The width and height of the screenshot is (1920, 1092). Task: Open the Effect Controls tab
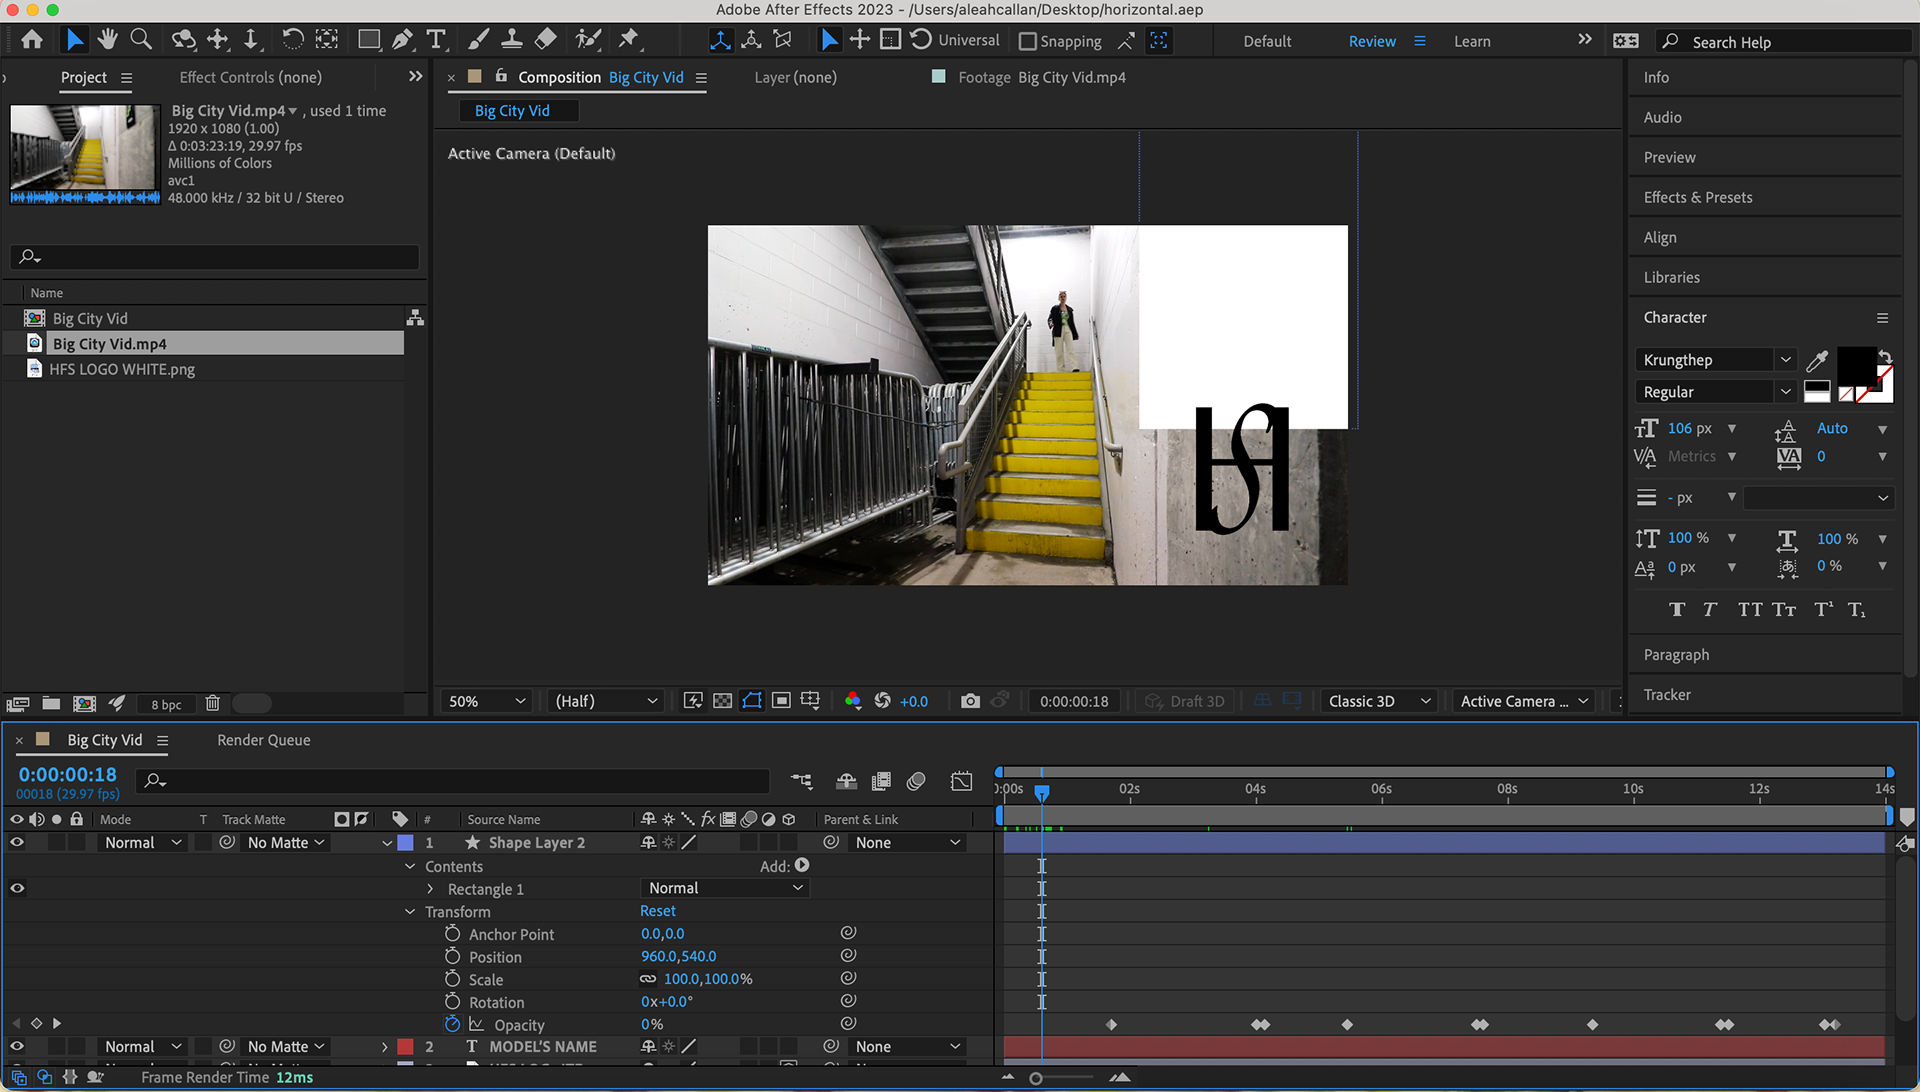(x=250, y=77)
